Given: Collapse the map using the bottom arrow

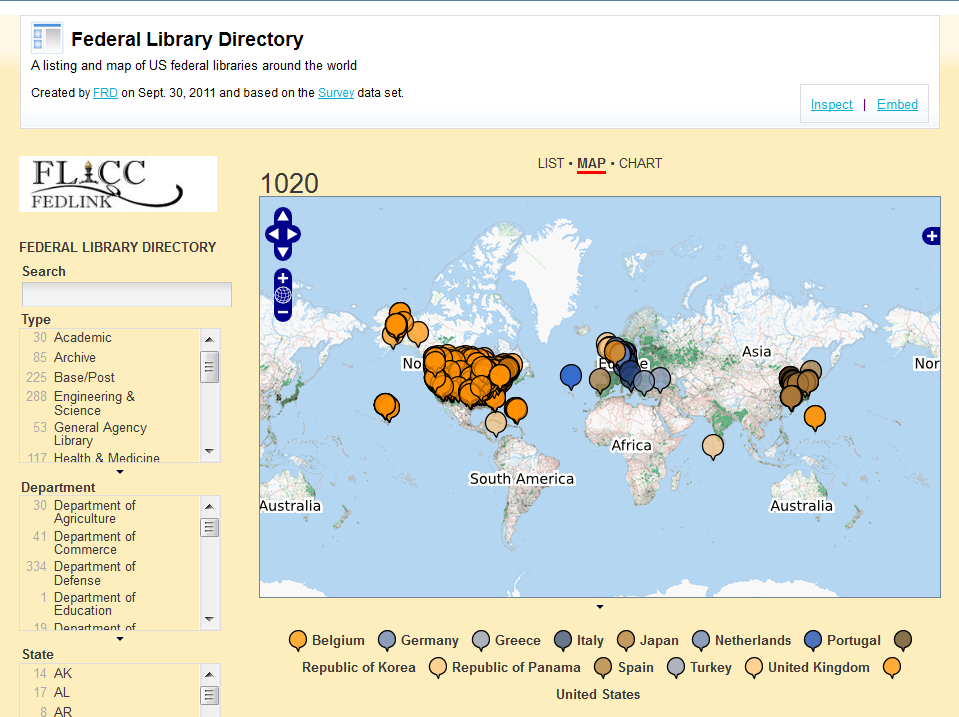Looking at the screenshot, I should pos(599,606).
